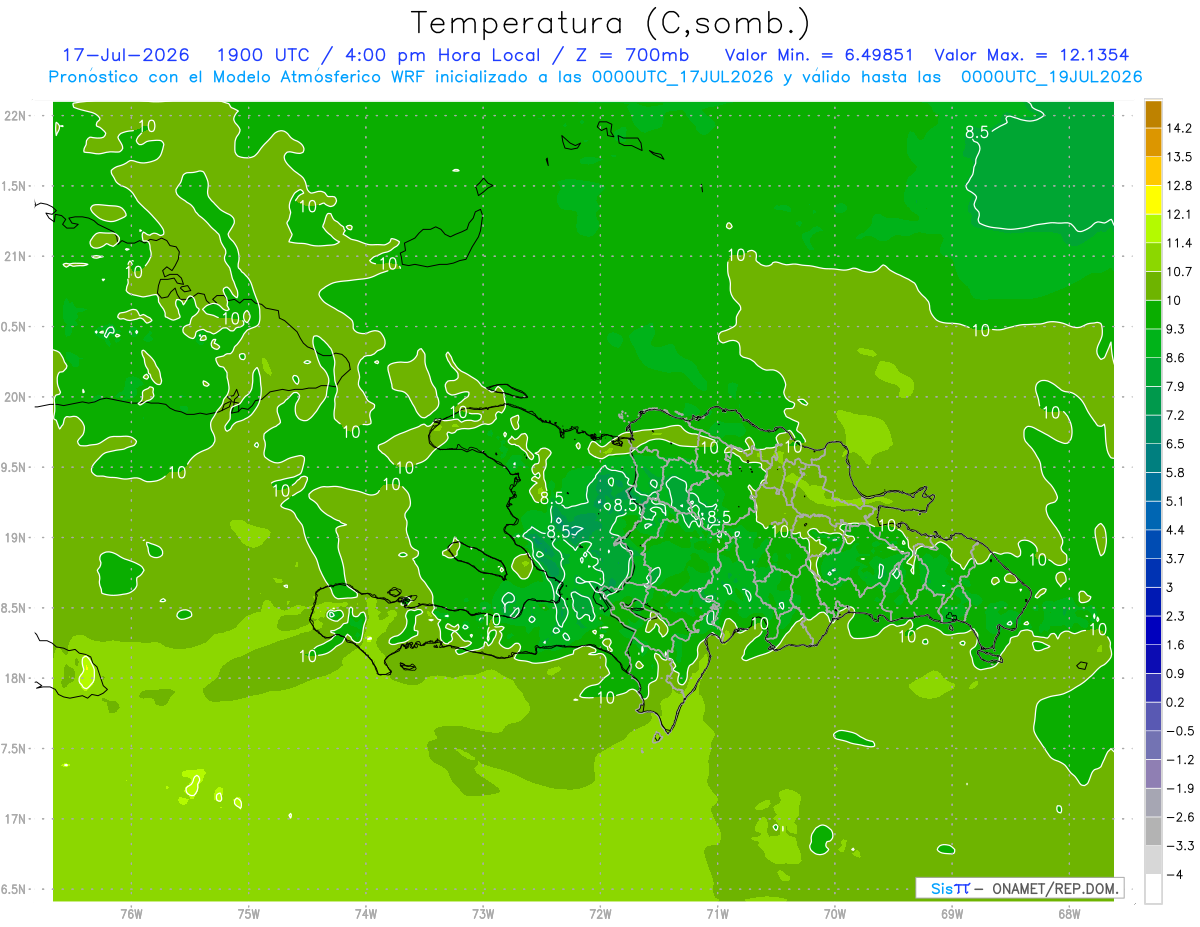Click the 71W longitude axis label
This screenshot has height=927, width=1200.
click(717, 913)
